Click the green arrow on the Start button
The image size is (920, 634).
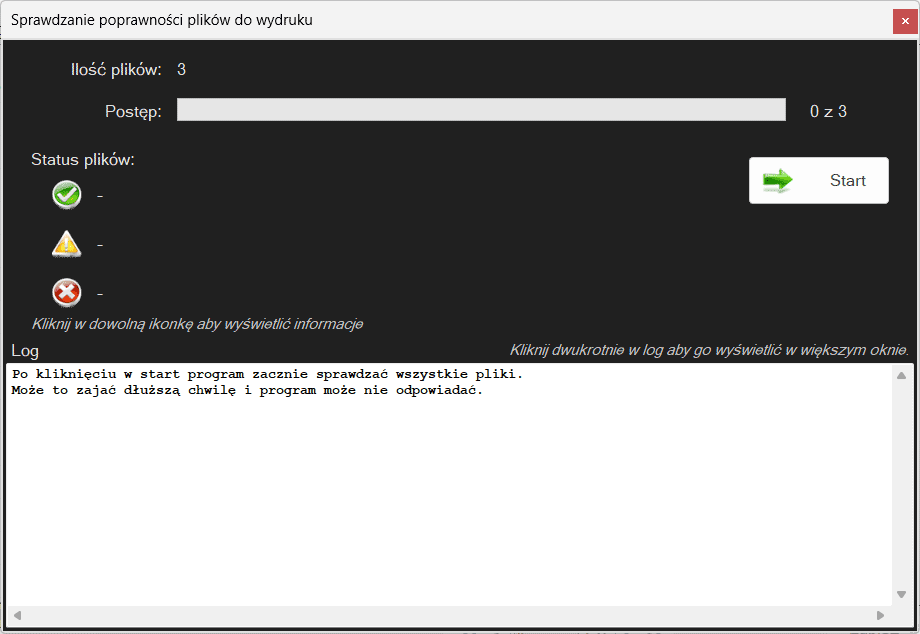(778, 180)
